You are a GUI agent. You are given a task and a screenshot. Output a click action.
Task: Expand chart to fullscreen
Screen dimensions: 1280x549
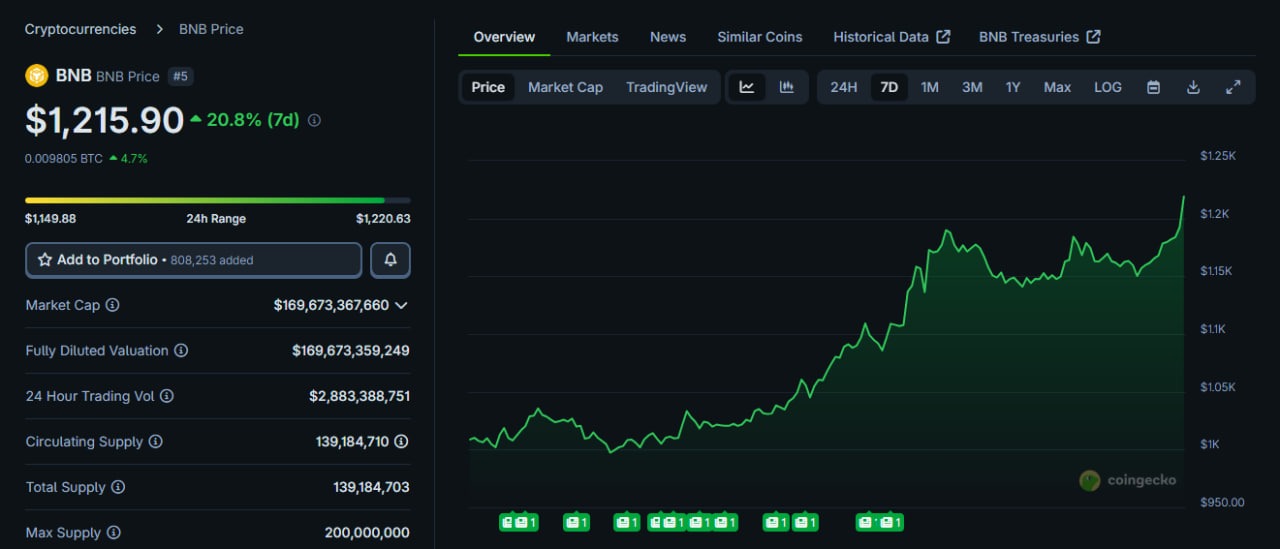(x=1233, y=87)
